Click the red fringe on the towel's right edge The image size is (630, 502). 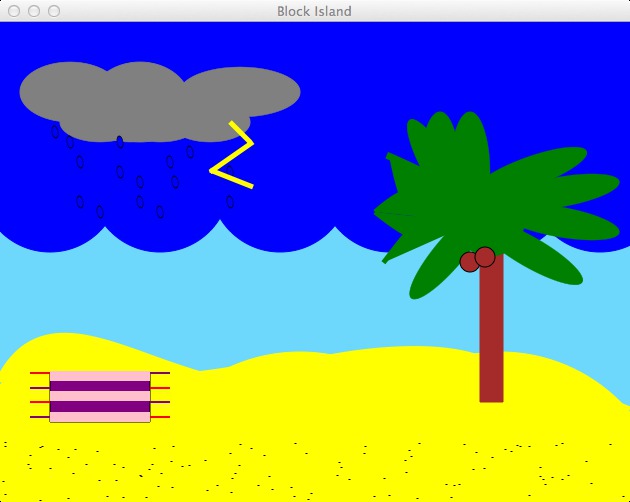[x=160, y=388]
